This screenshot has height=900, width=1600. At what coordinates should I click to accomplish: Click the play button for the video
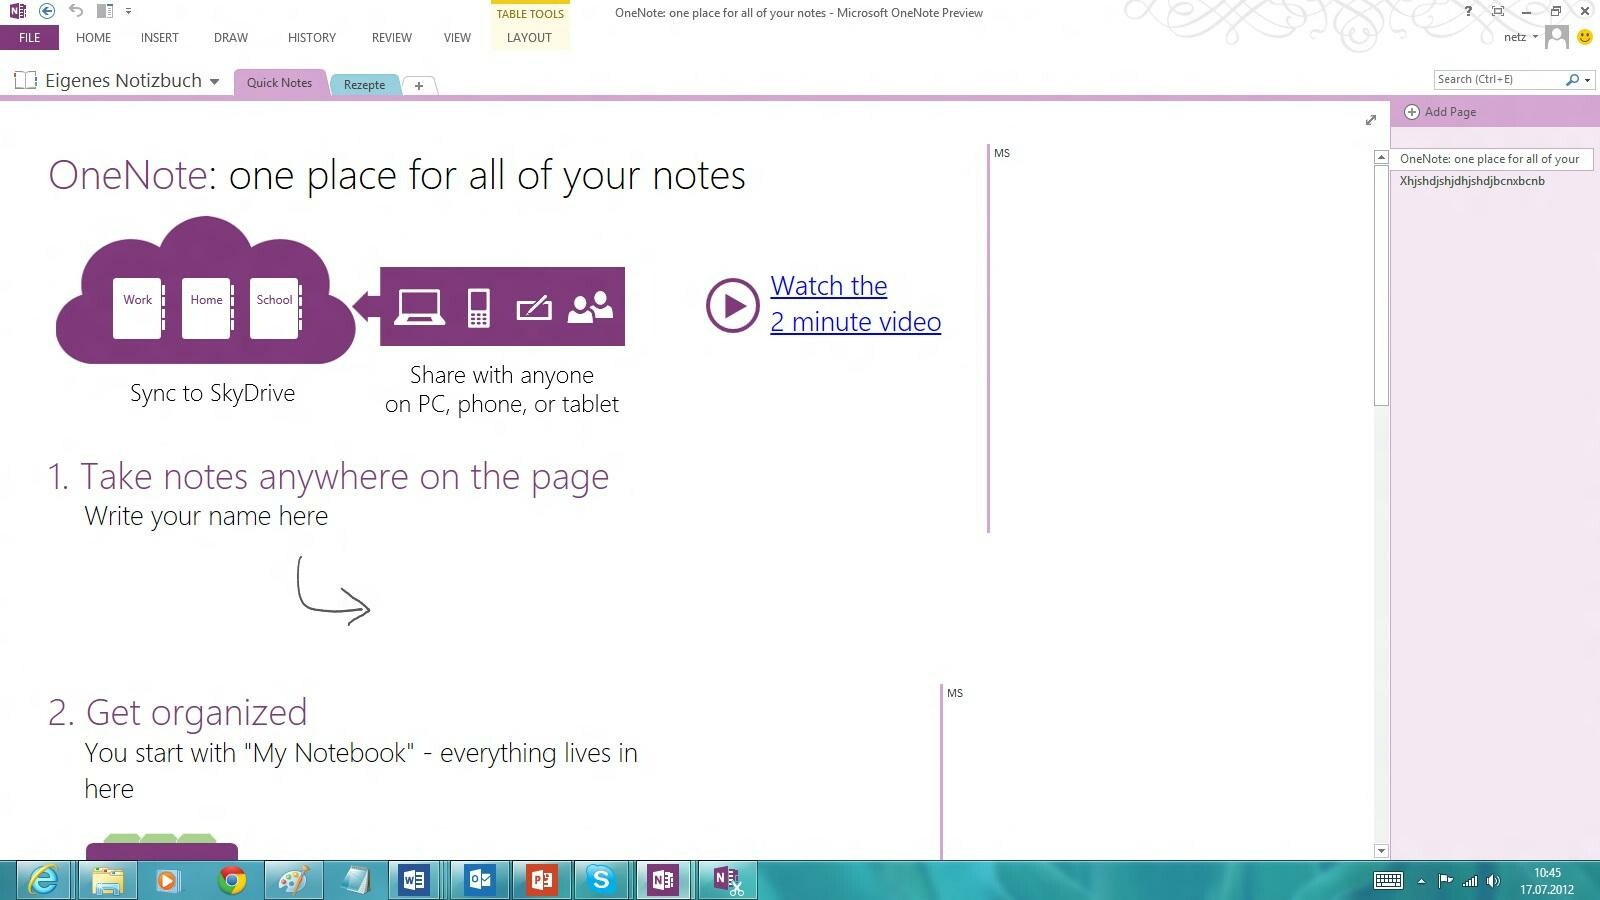732,306
